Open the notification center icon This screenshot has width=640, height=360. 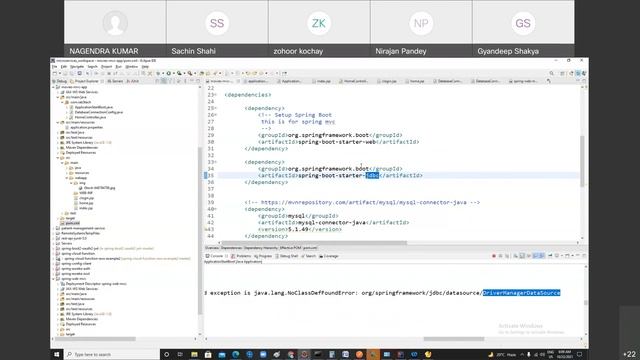pyautogui.click(x=579, y=354)
